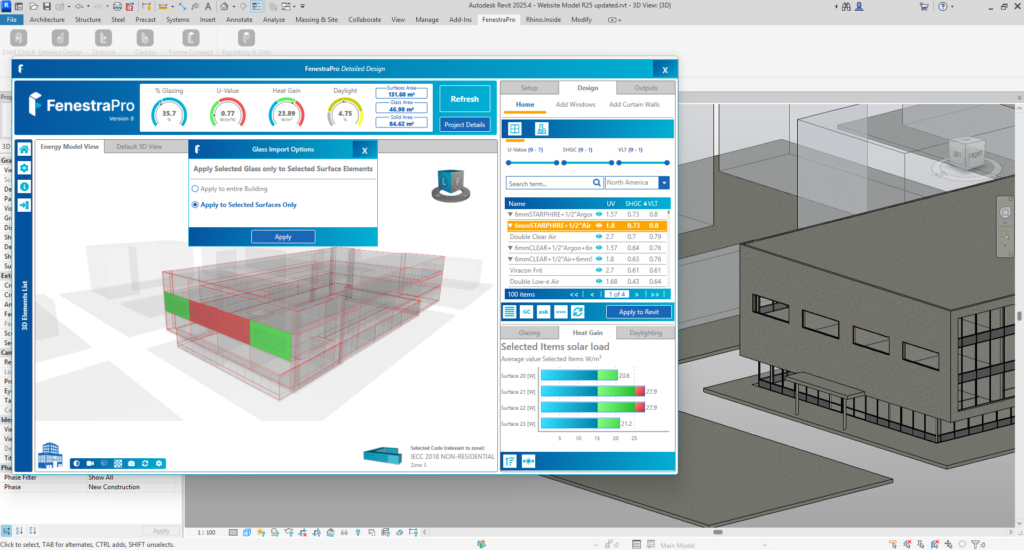Click Apply in Glass Import Options
Viewport: 1024px width, 550px height.
[283, 236]
